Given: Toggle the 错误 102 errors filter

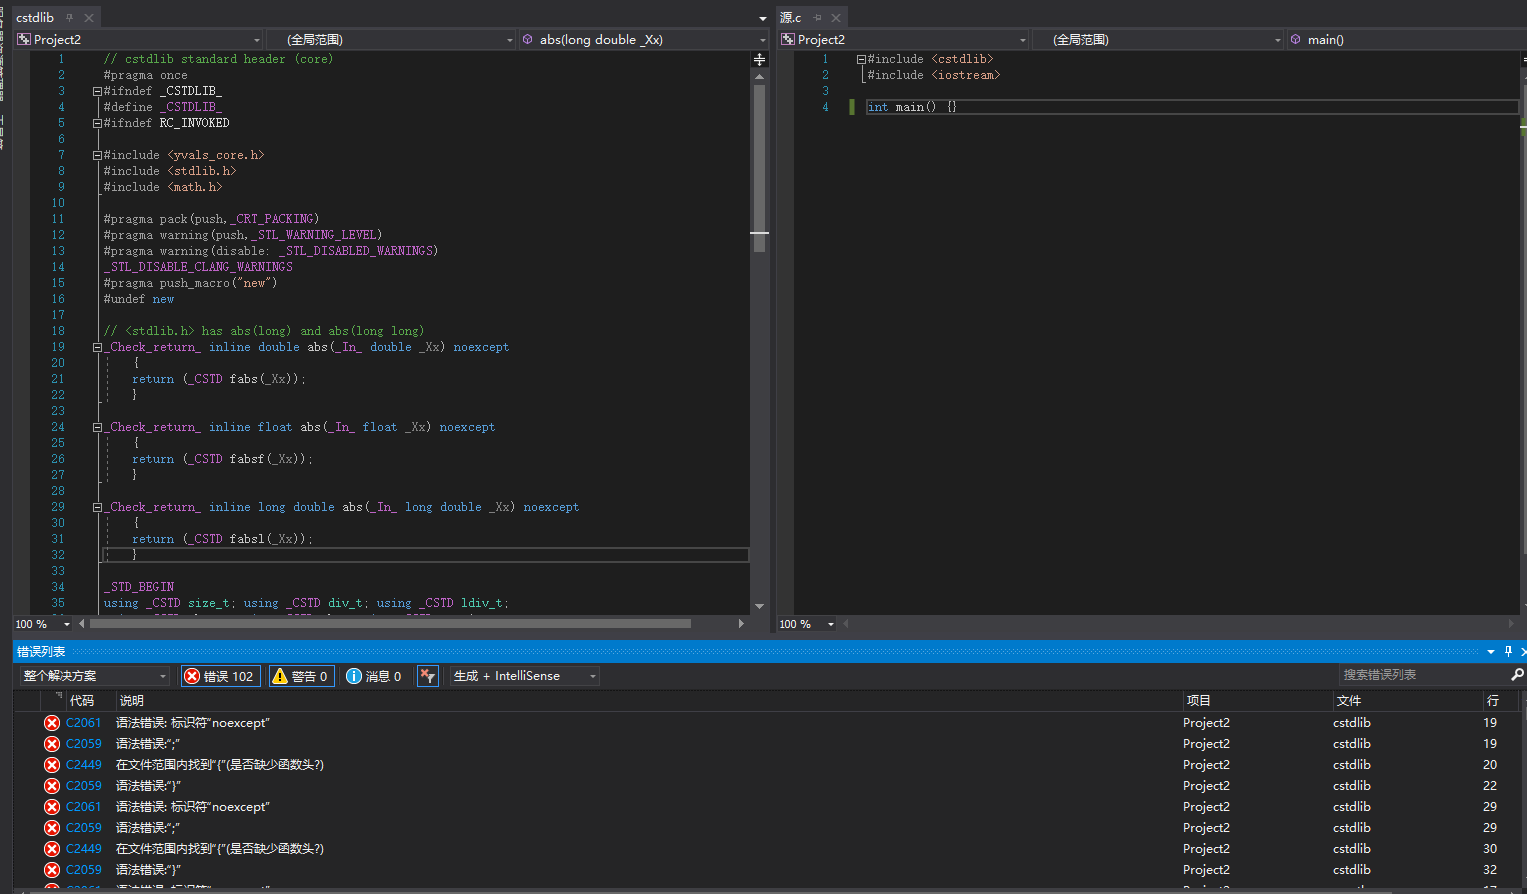Looking at the screenshot, I should click(220, 676).
